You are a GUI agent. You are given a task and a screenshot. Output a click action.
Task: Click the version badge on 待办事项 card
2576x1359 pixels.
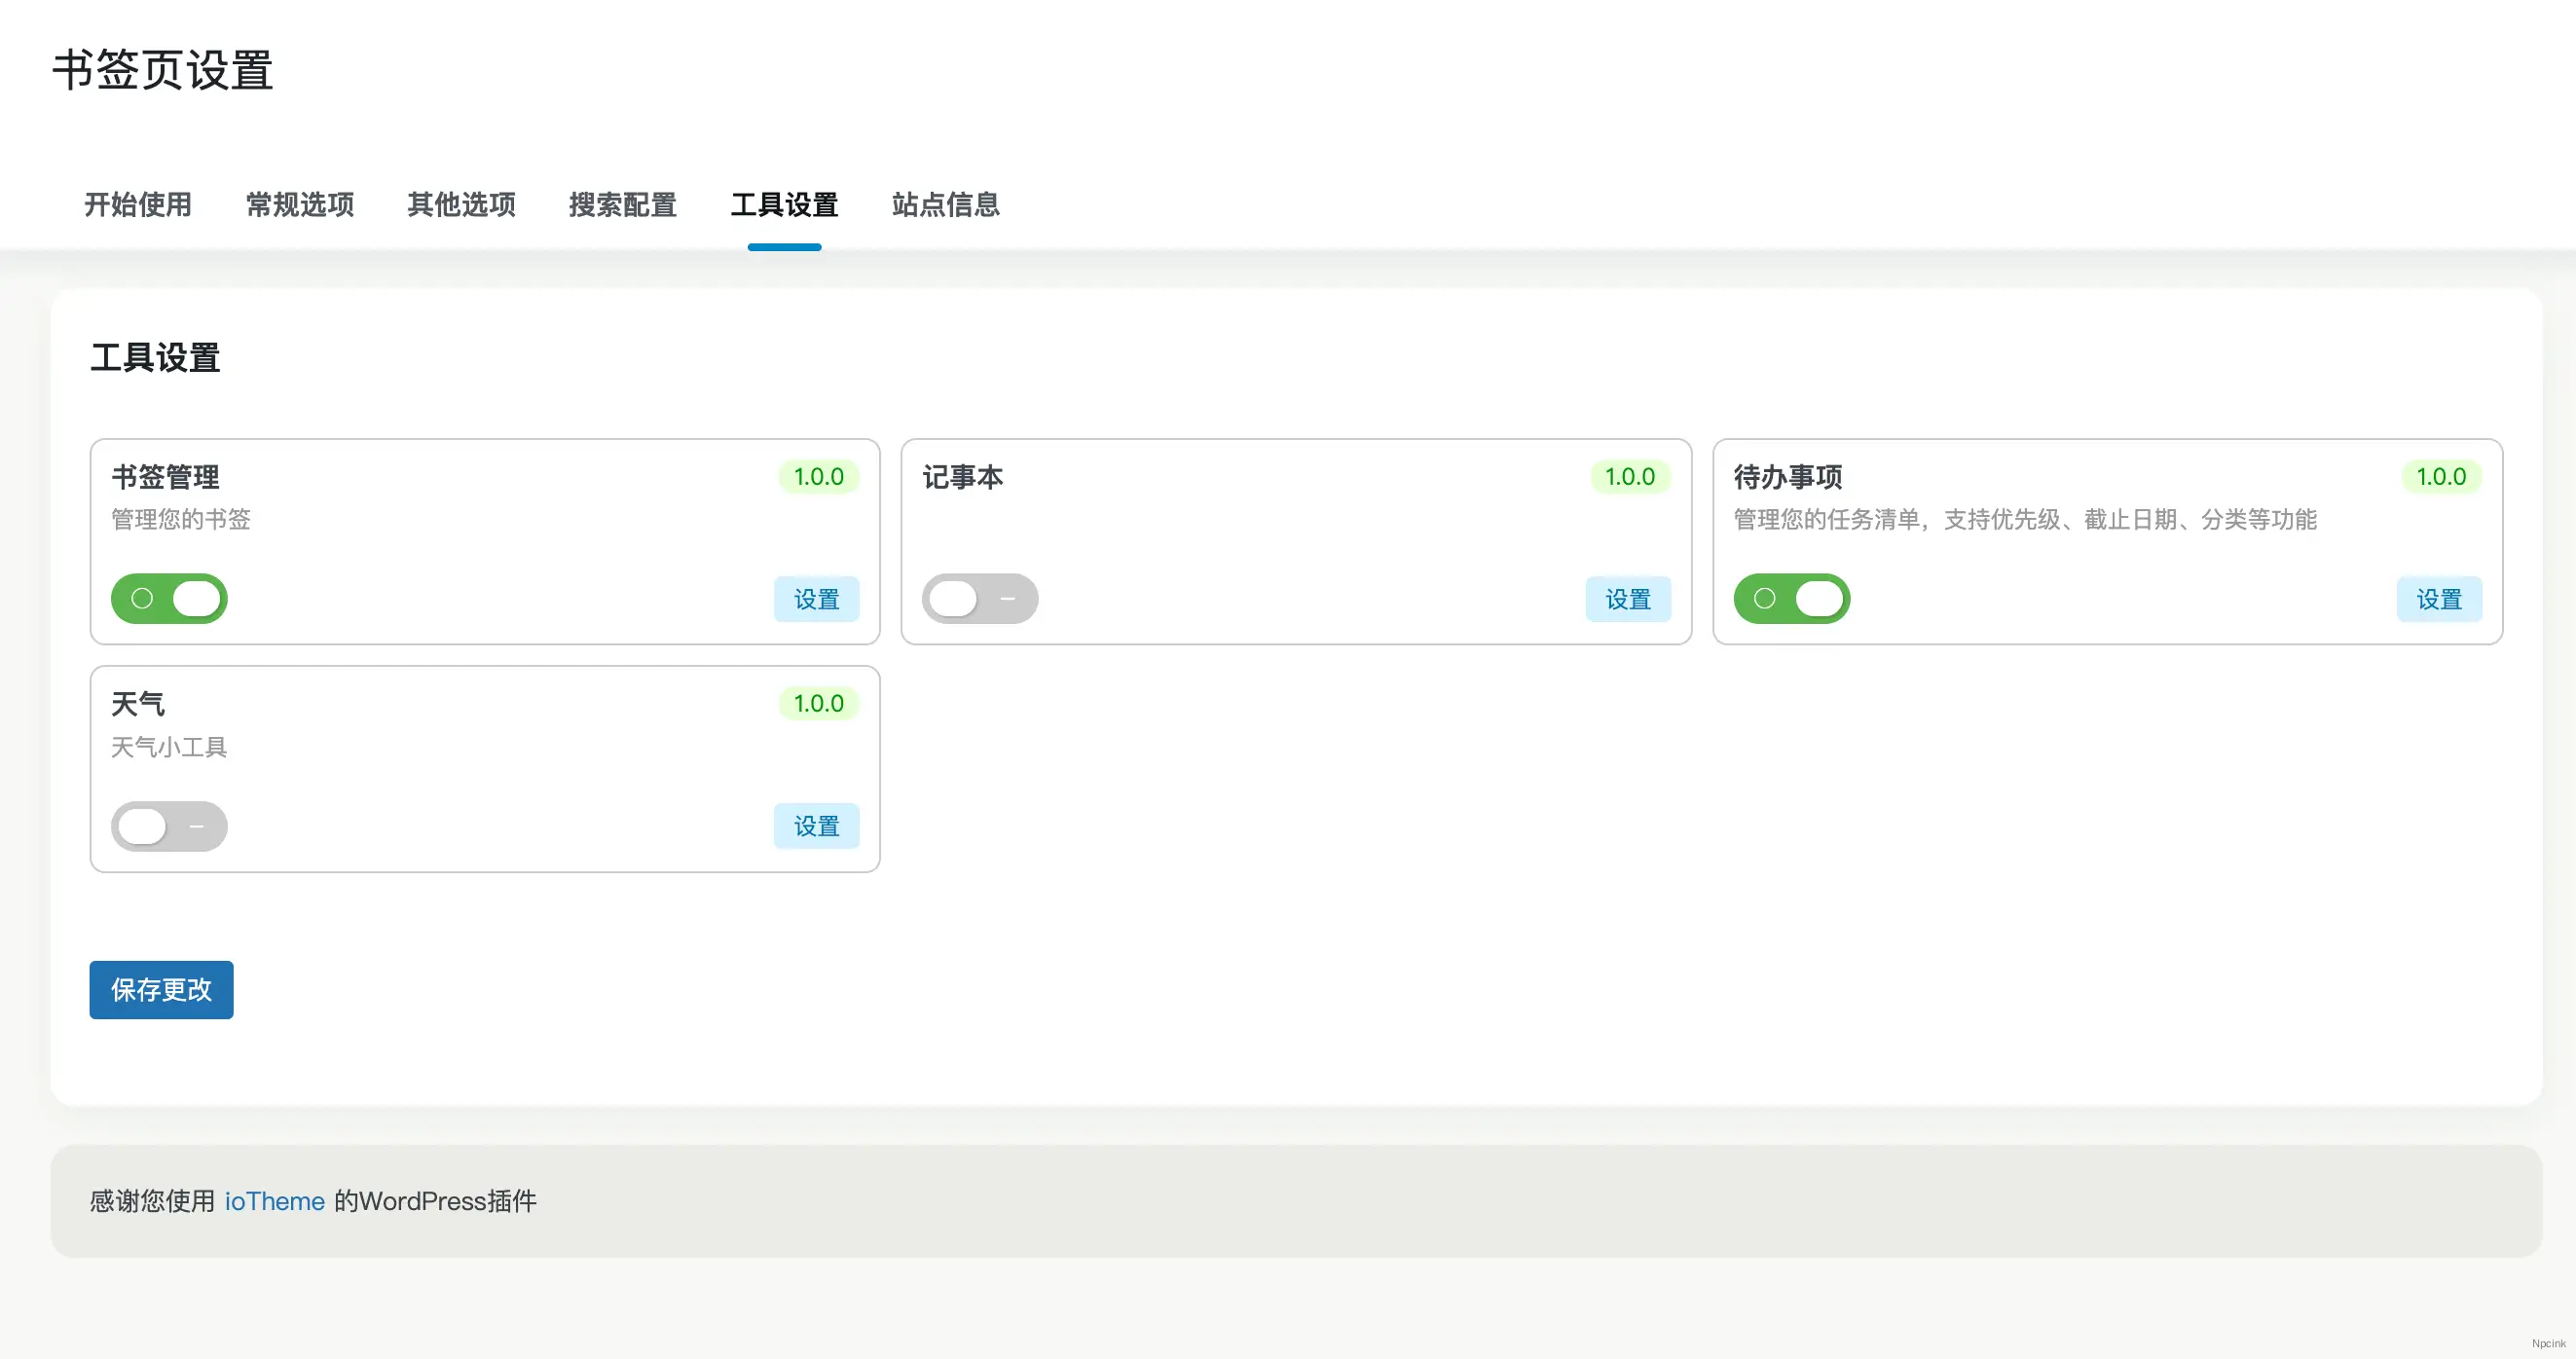point(2441,477)
